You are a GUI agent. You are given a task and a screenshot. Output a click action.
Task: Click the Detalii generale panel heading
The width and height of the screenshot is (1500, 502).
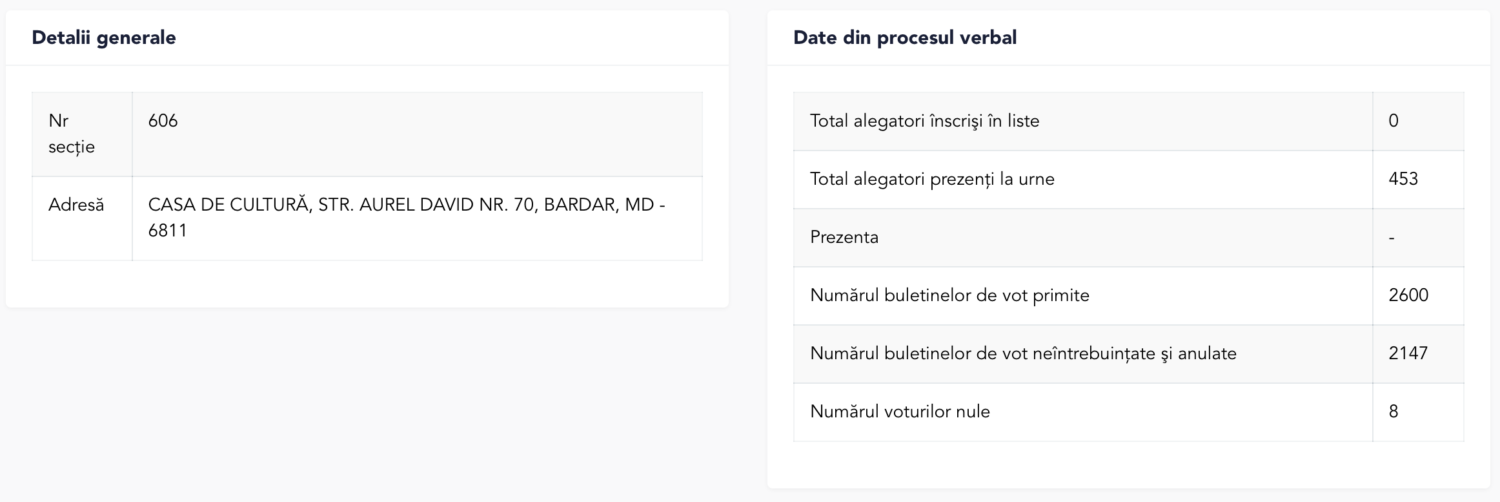click(104, 38)
